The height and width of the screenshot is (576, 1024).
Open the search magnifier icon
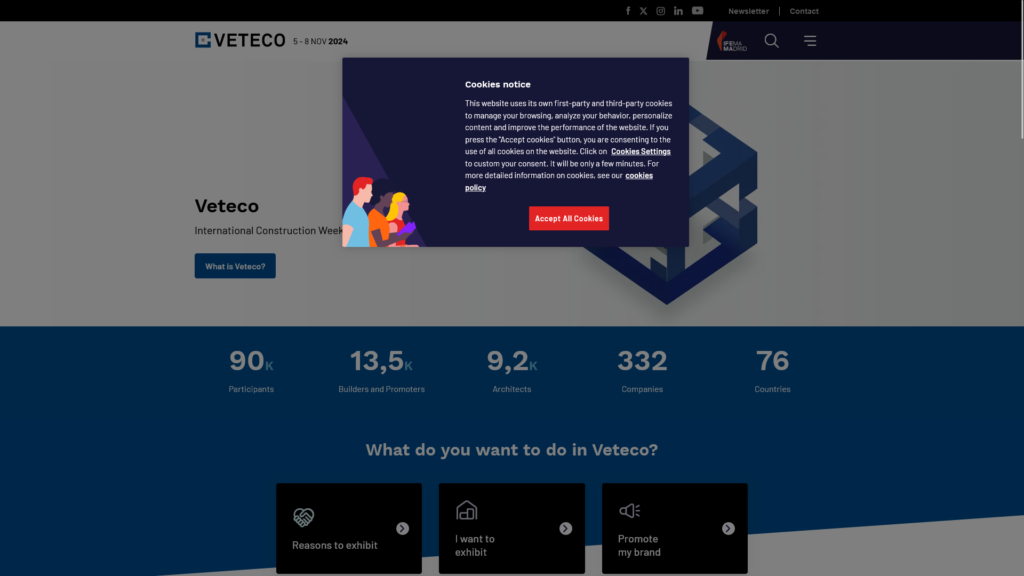tap(771, 40)
